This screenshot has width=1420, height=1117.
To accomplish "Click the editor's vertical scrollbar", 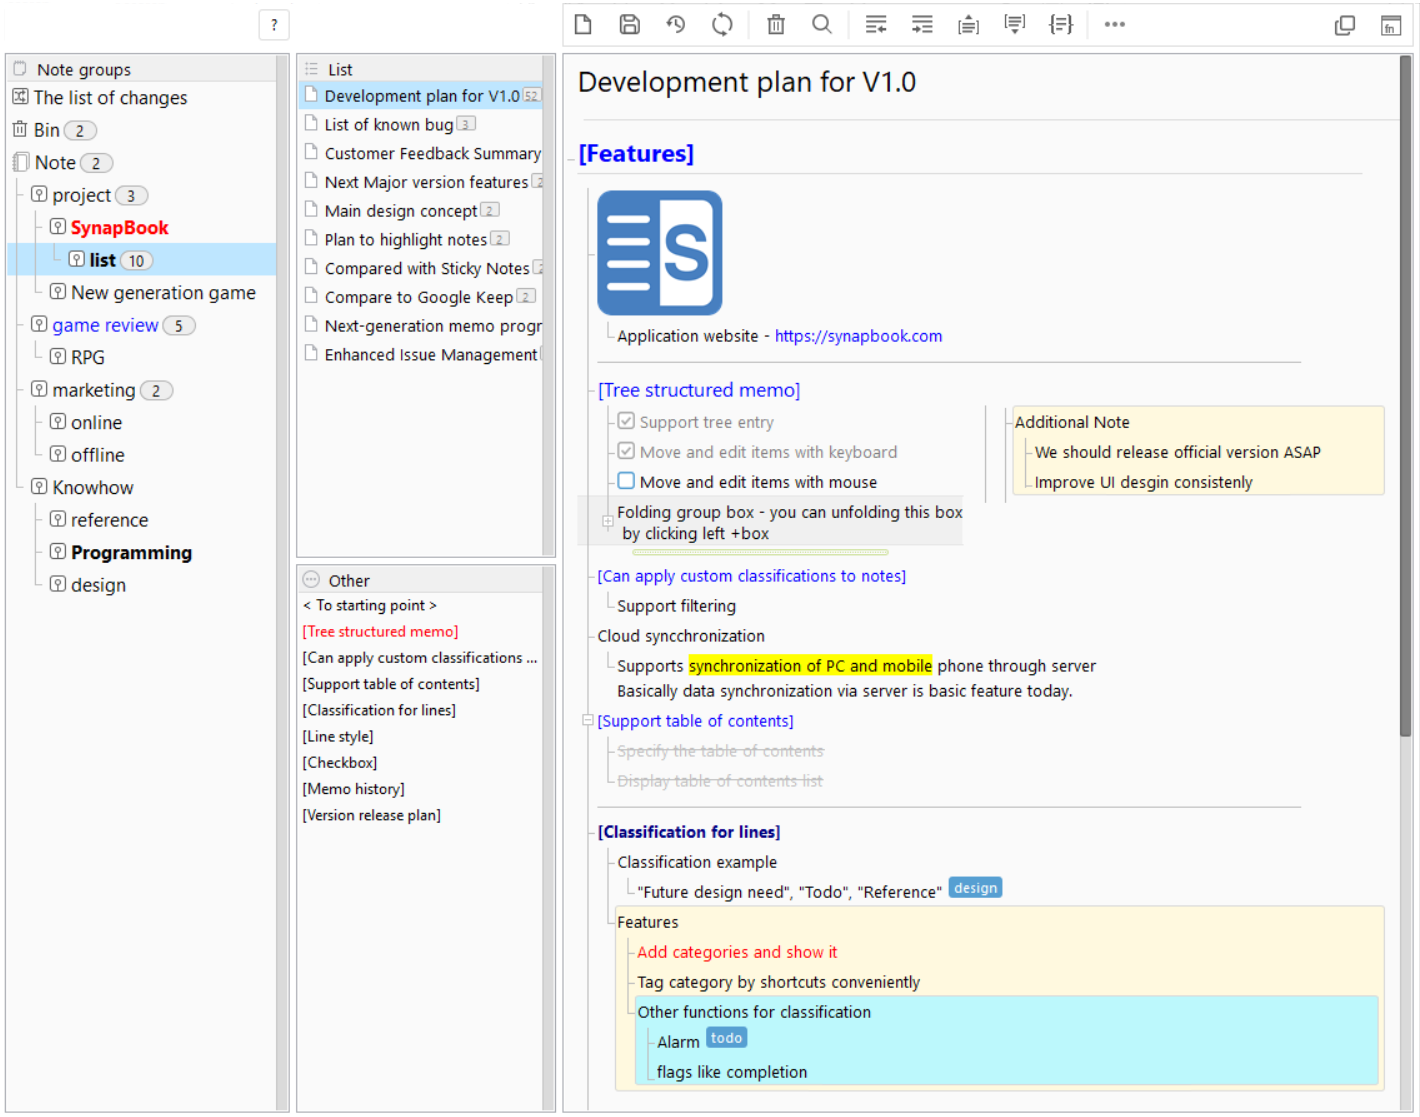I will tap(1405, 400).
